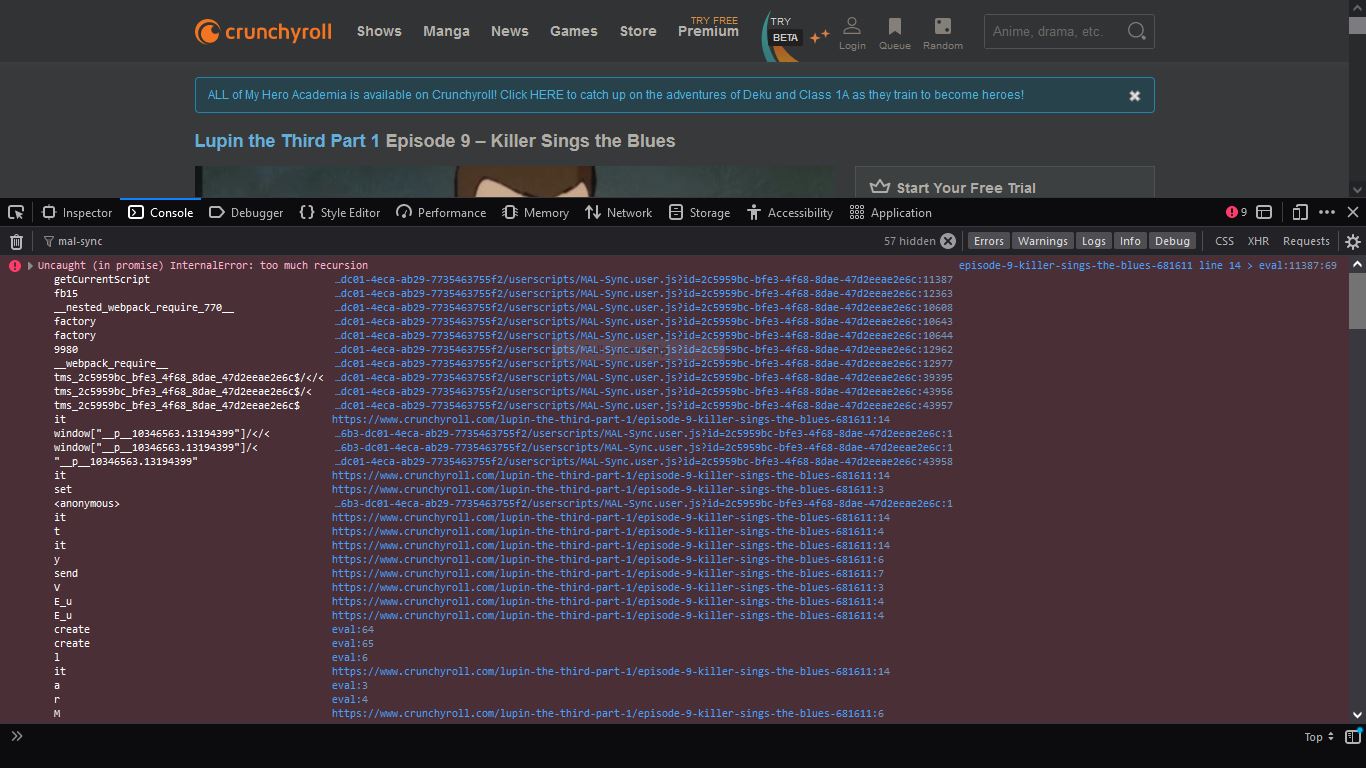Clear the mal-sync filter via the 57 hidden X

pos(948,241)
